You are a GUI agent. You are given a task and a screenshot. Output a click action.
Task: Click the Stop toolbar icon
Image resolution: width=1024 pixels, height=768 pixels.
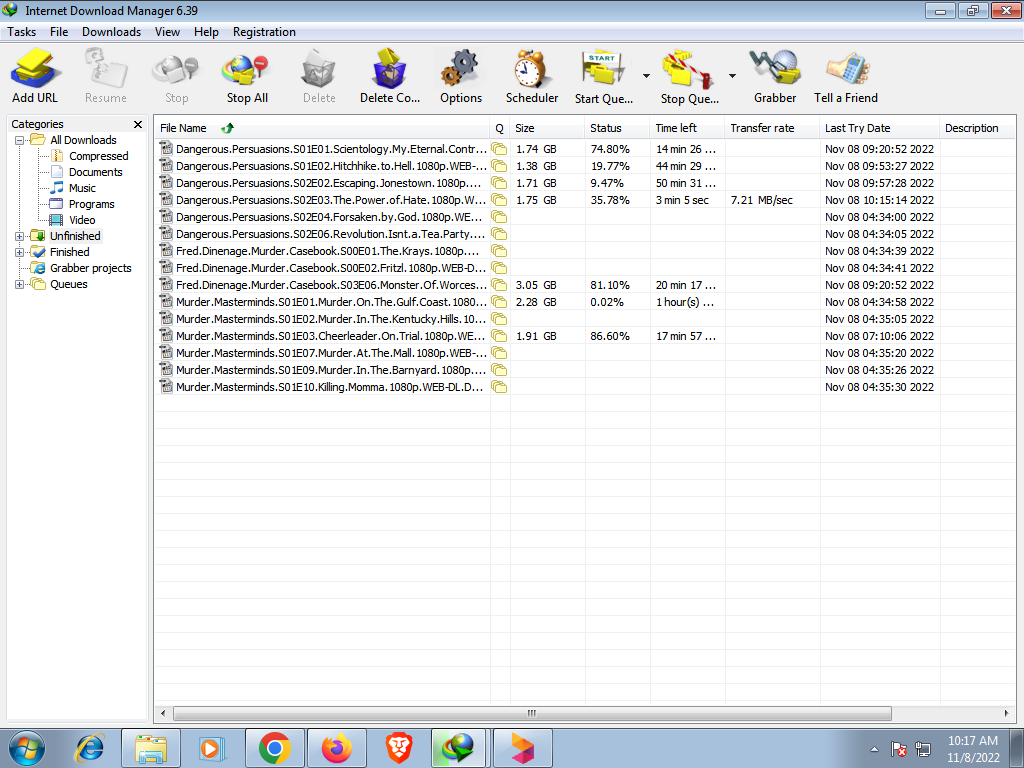[176, 69]
